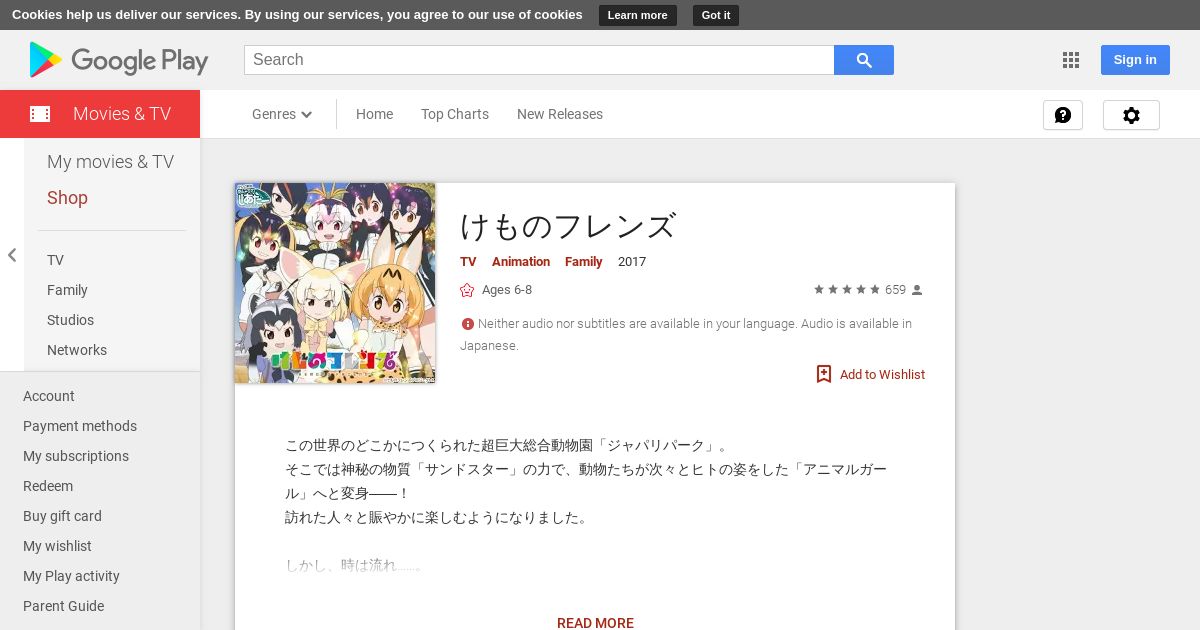Focus the Search input field
The image size is (1200, 630).
(539, 60)
